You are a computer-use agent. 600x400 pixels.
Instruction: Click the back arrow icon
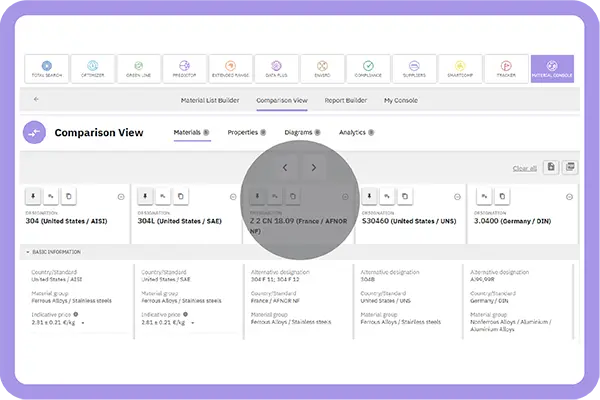tap(37, 100)
